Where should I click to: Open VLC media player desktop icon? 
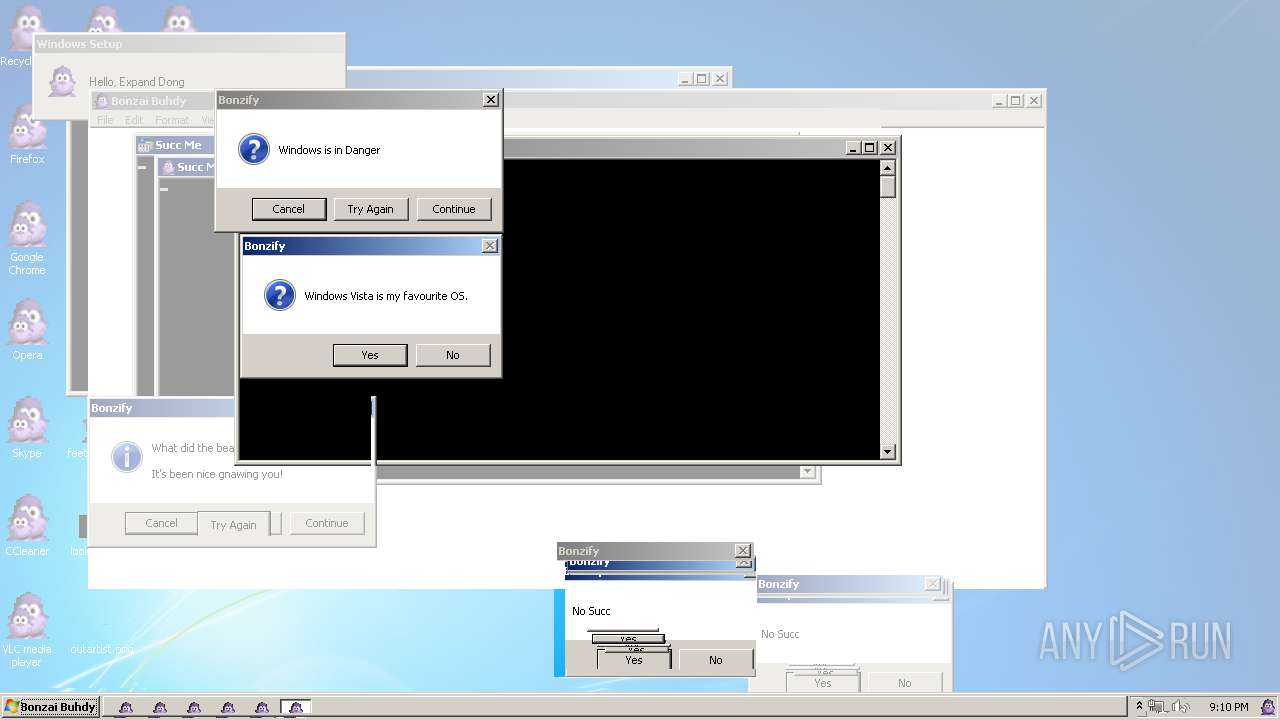[x=27, y=630]
